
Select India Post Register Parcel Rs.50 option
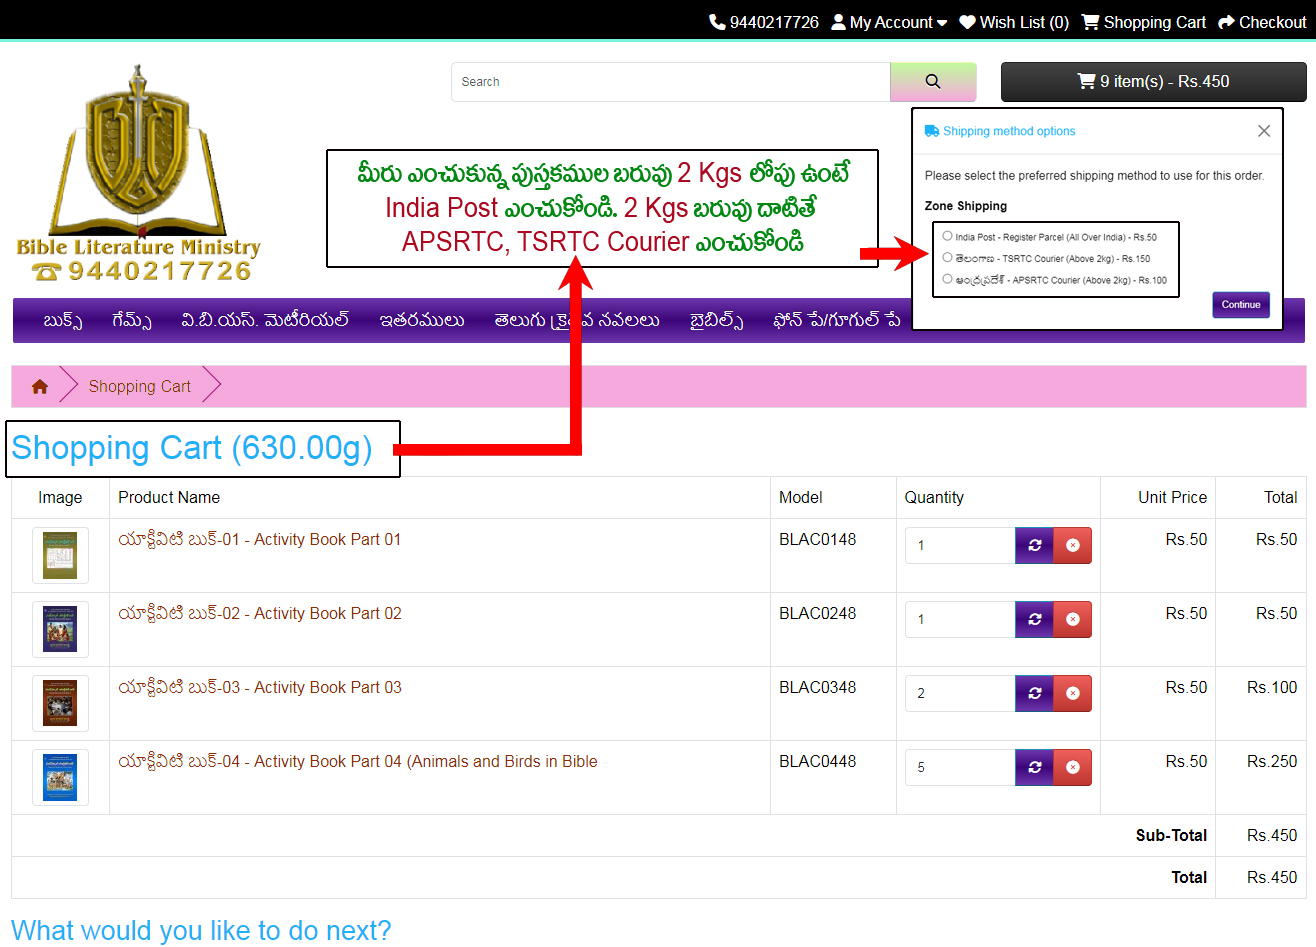pyautogui.click(x=947, y=236)
